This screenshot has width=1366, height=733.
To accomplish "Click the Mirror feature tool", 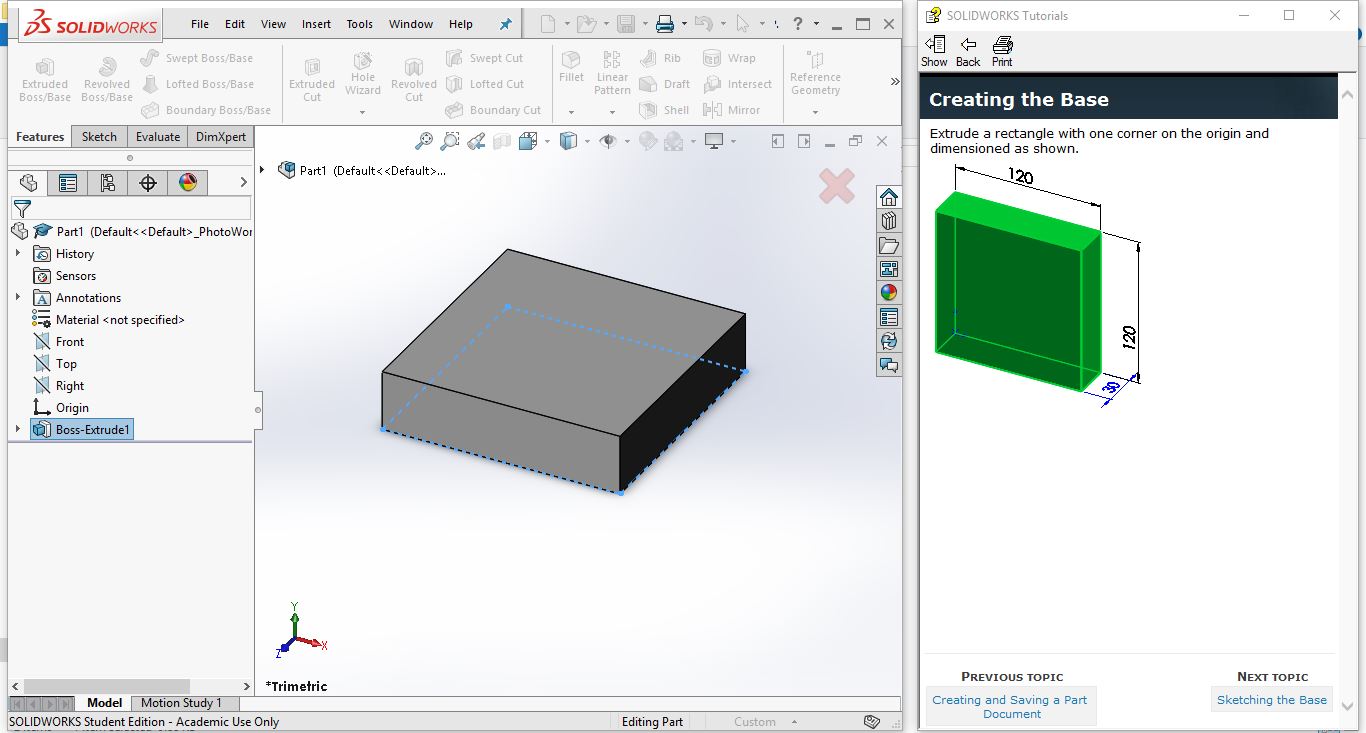I will [x=731, y=110].
